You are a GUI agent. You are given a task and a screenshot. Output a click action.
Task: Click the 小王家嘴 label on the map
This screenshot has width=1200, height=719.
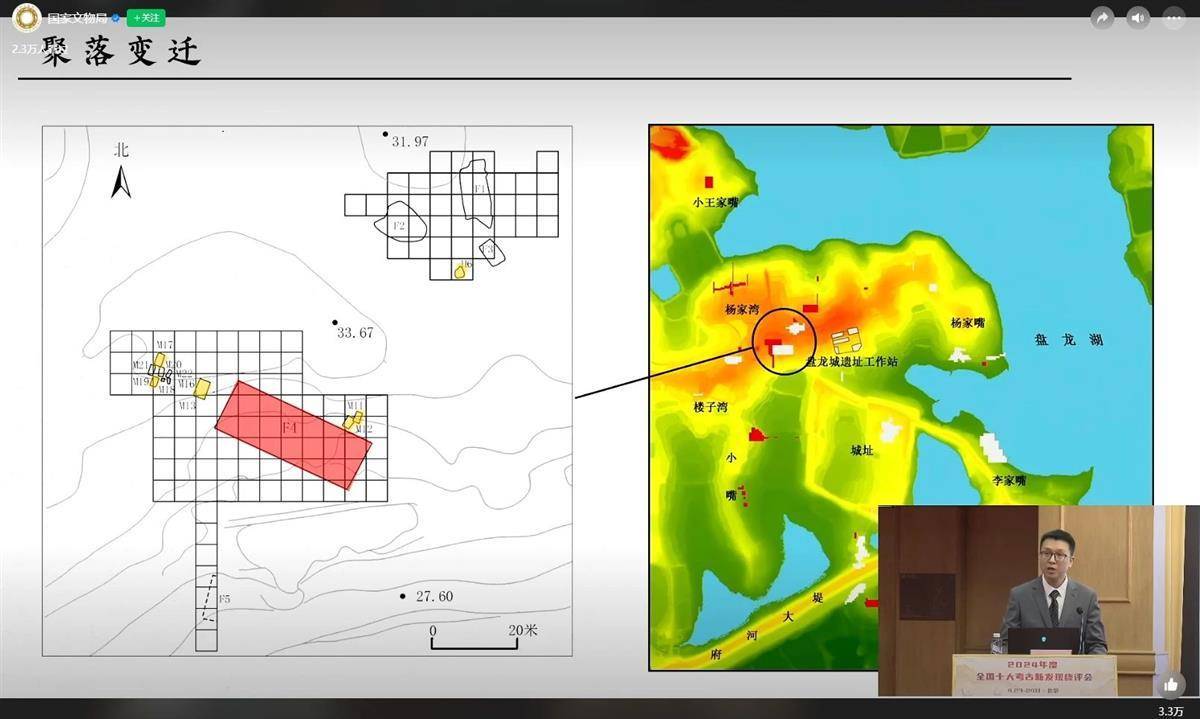coord(715,202)
